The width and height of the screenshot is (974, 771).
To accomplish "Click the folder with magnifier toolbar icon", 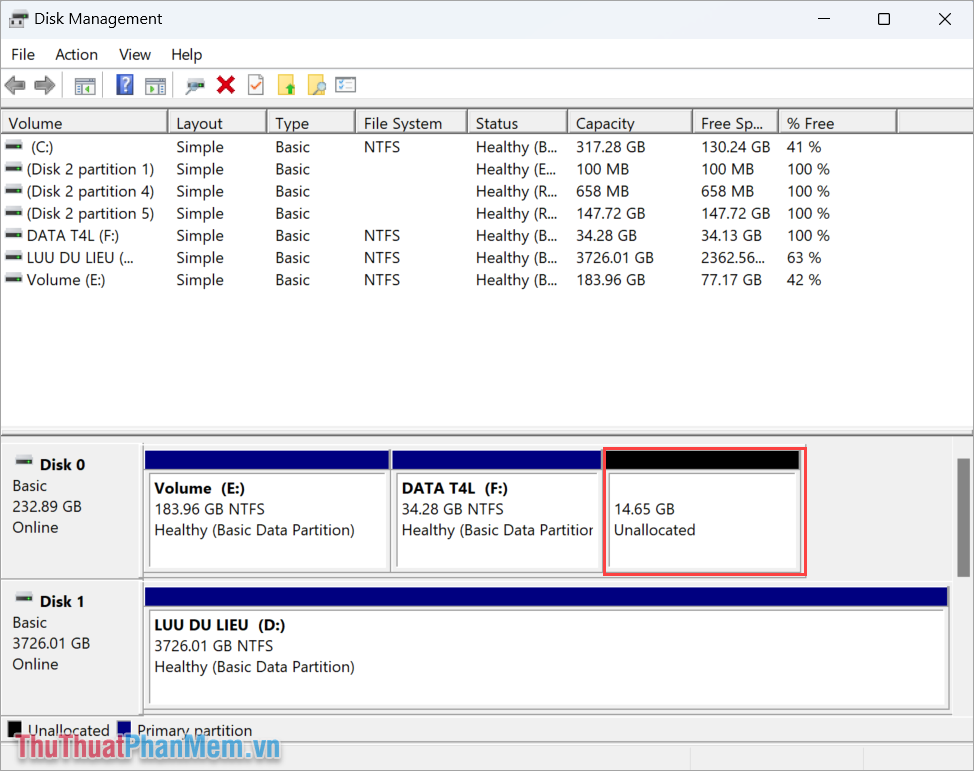I will [316, 85].
